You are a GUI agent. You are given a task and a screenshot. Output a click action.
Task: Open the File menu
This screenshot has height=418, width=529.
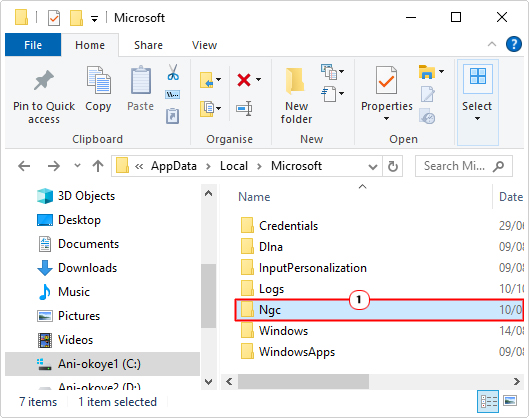[33, 45]
